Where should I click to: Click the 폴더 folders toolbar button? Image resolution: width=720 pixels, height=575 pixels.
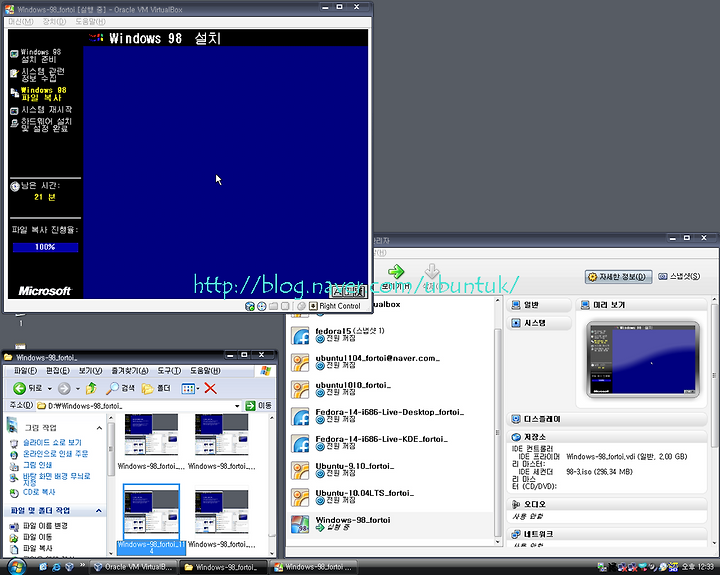(x=156, y=389)
